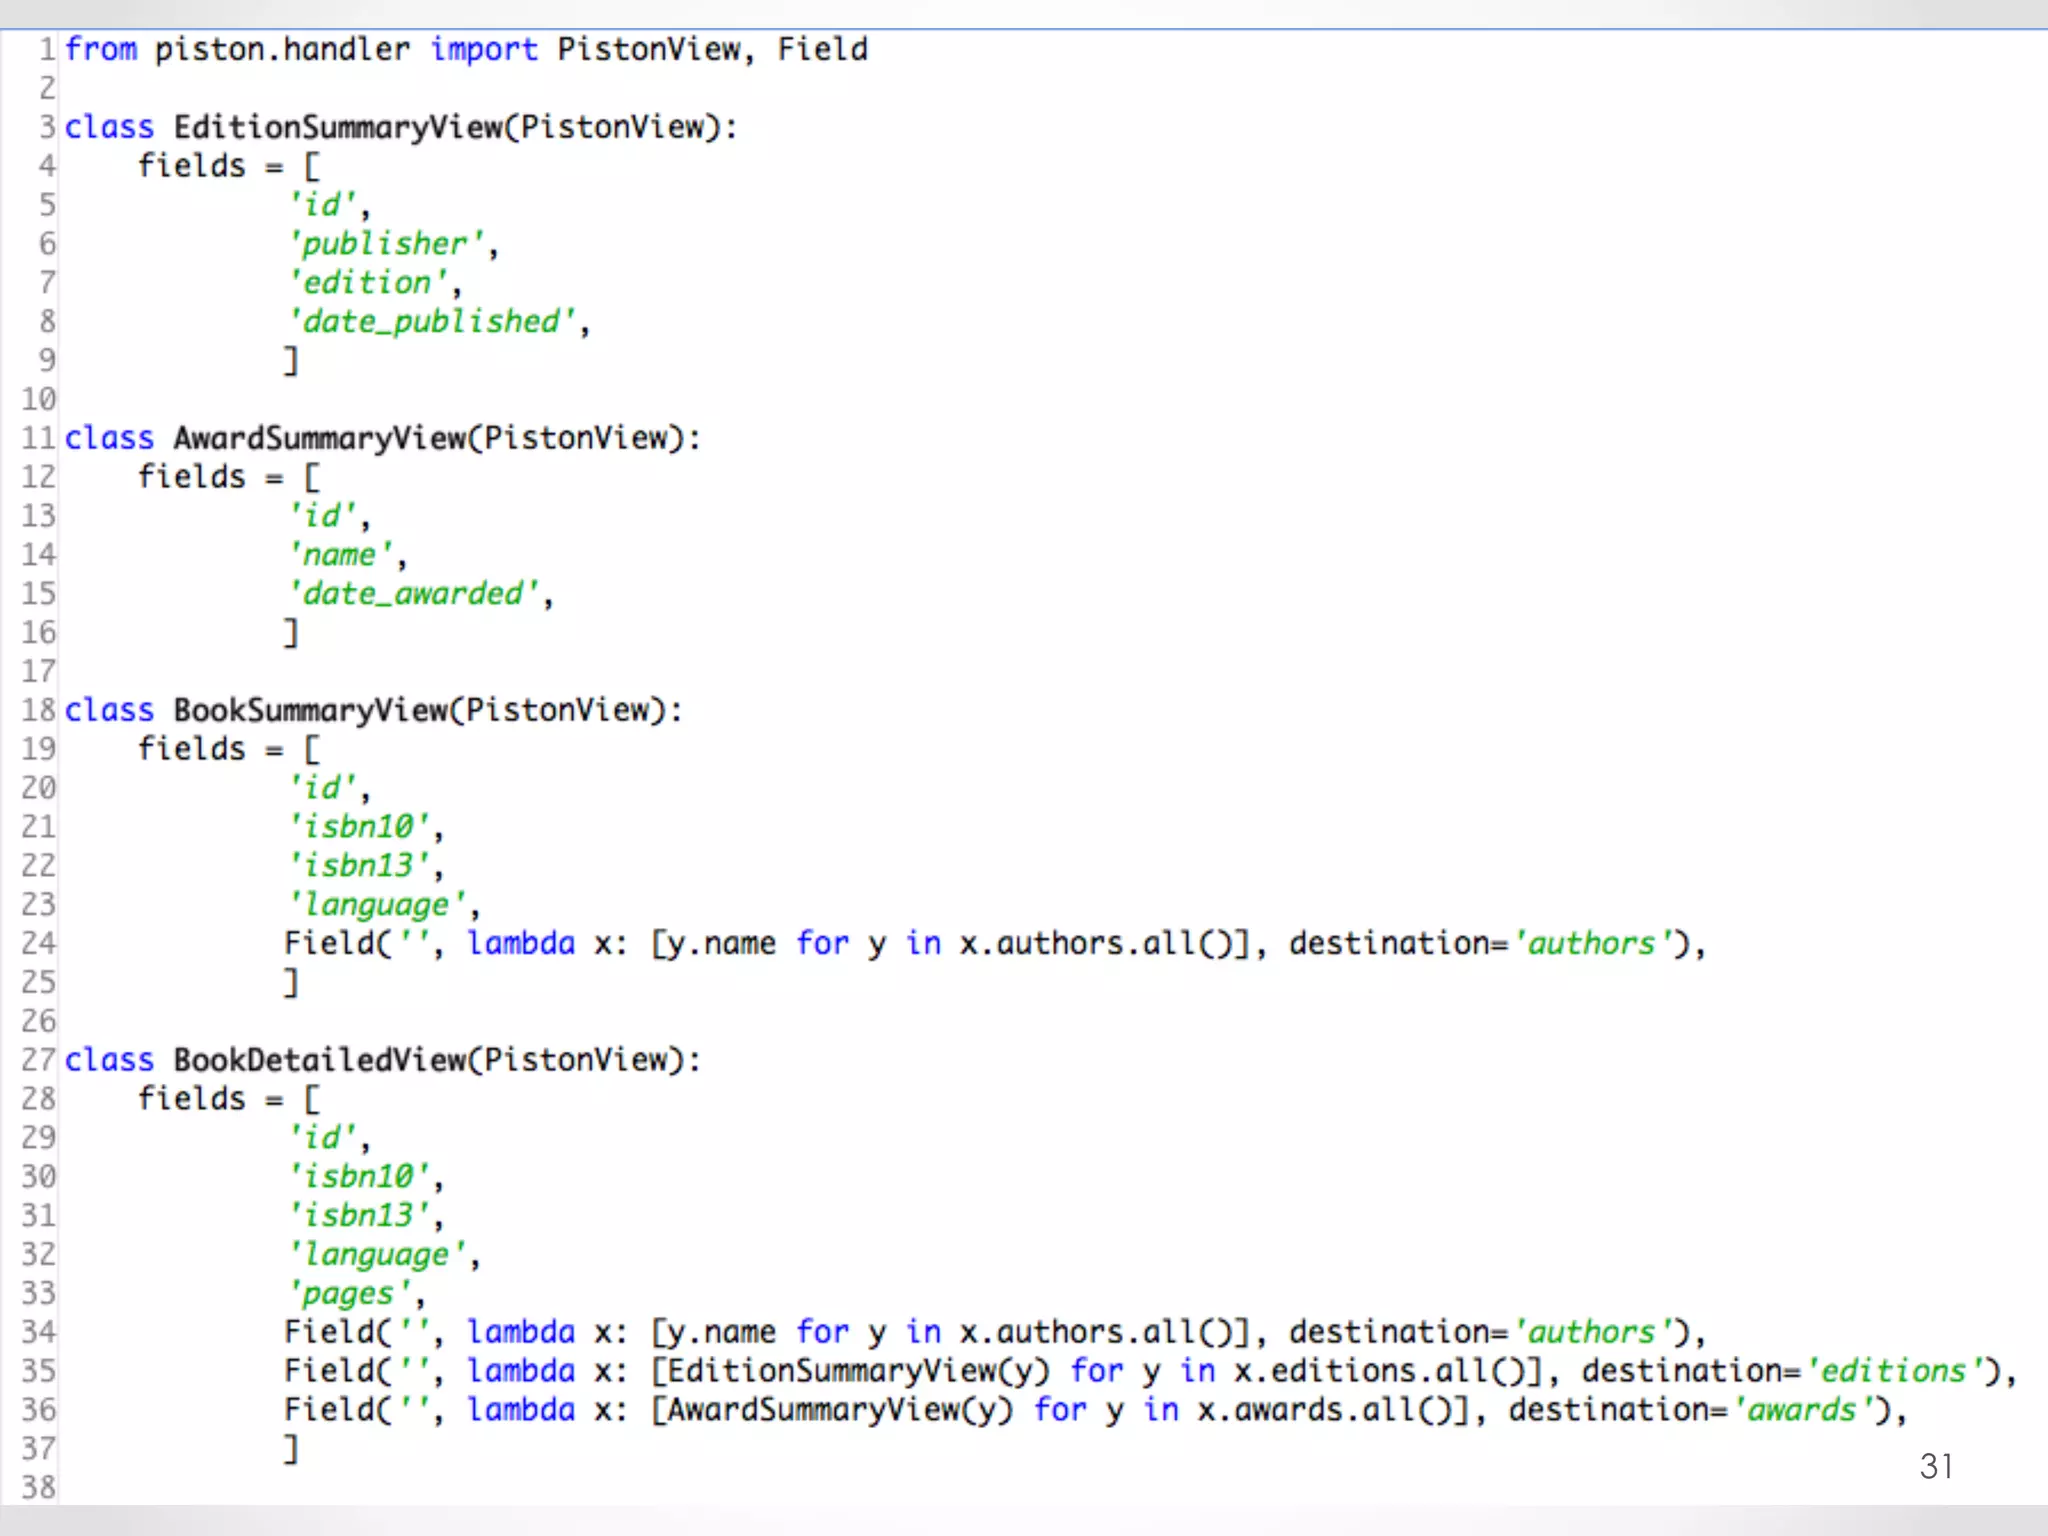The height and width of the screenshot is (1536, 2048).
Task: Click the 'lambda' keyword on line 24
Action: point(521,944)
